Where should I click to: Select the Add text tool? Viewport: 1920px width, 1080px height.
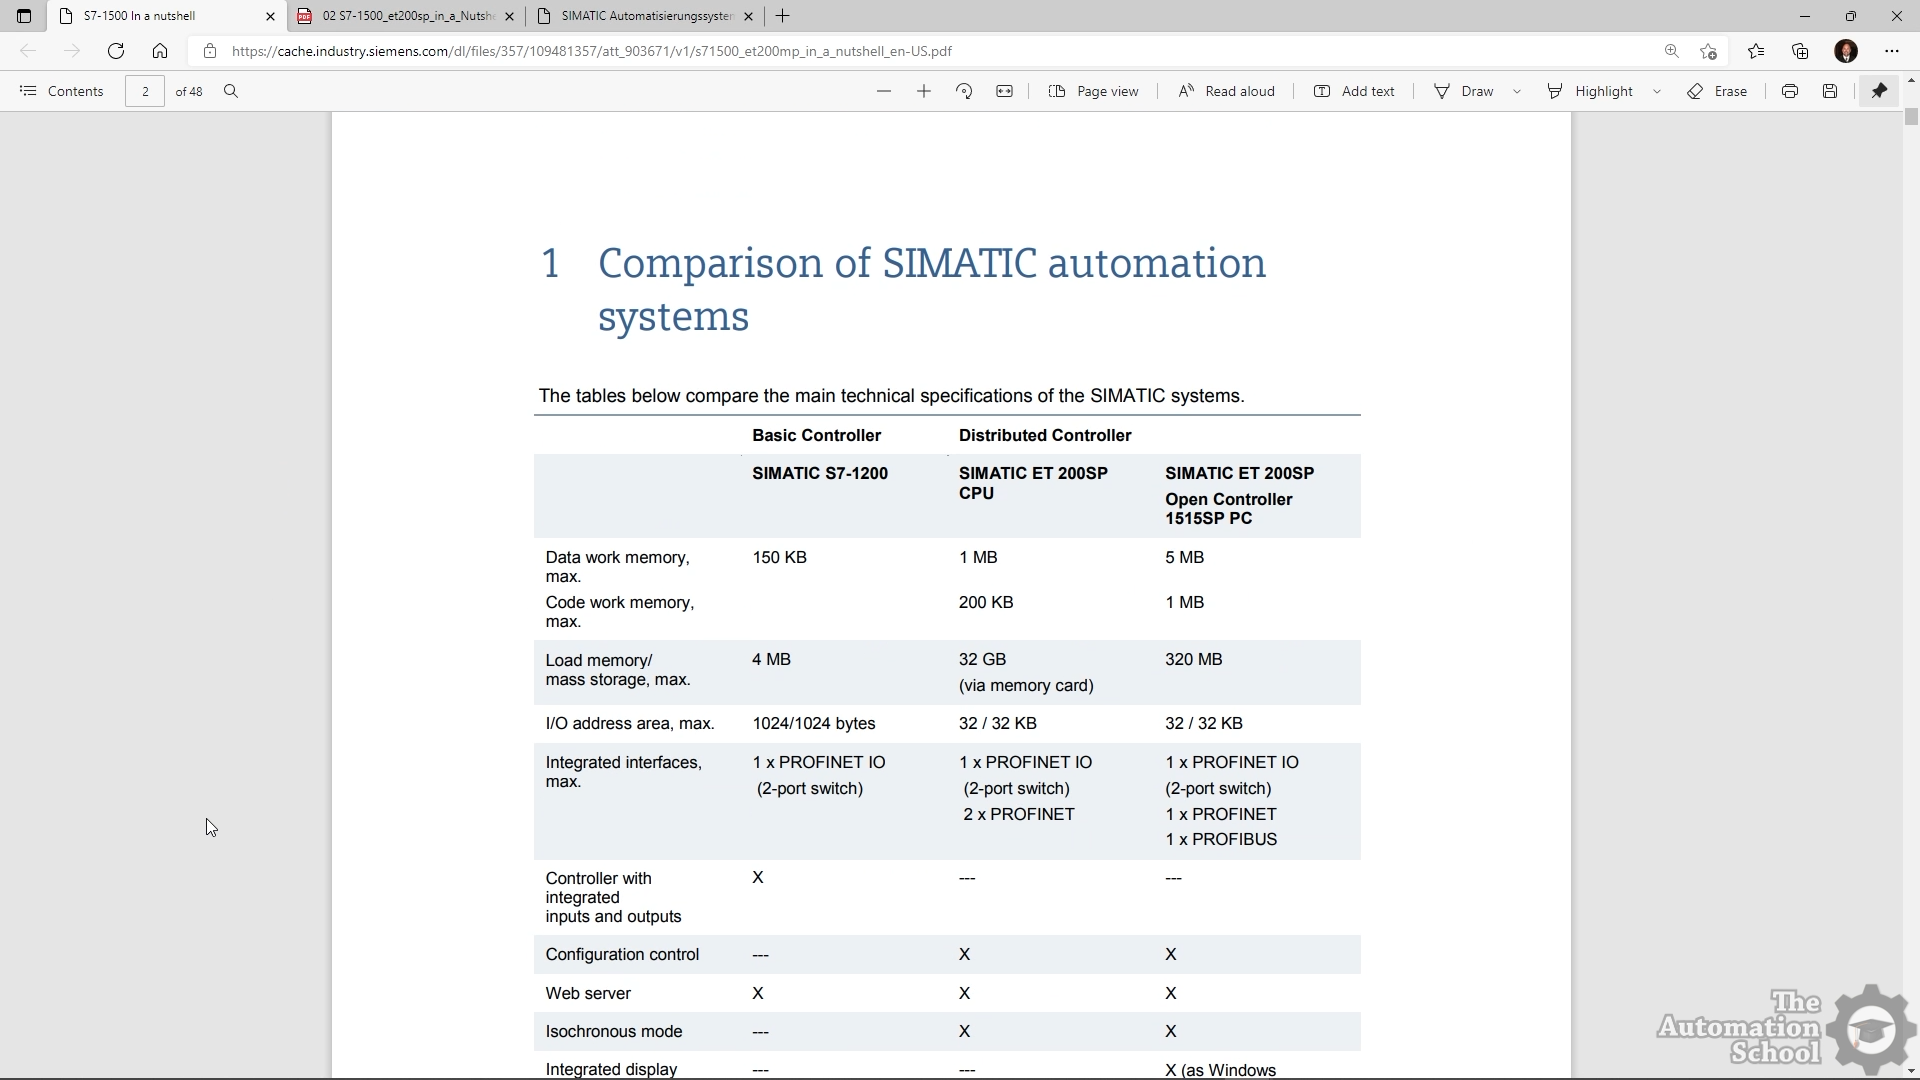coord(1354,91)
